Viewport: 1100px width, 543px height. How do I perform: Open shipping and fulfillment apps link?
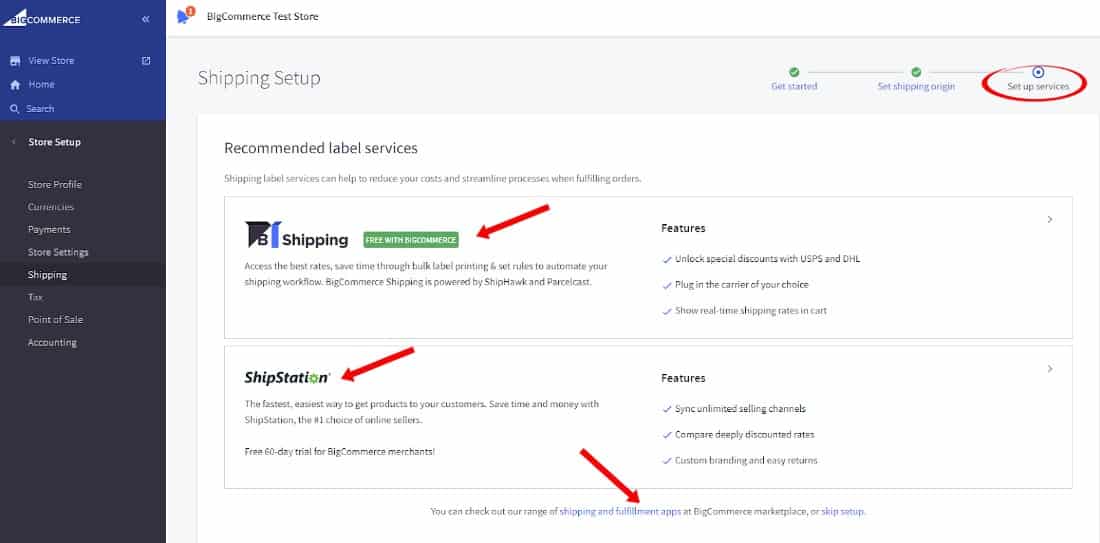[620, 512]
